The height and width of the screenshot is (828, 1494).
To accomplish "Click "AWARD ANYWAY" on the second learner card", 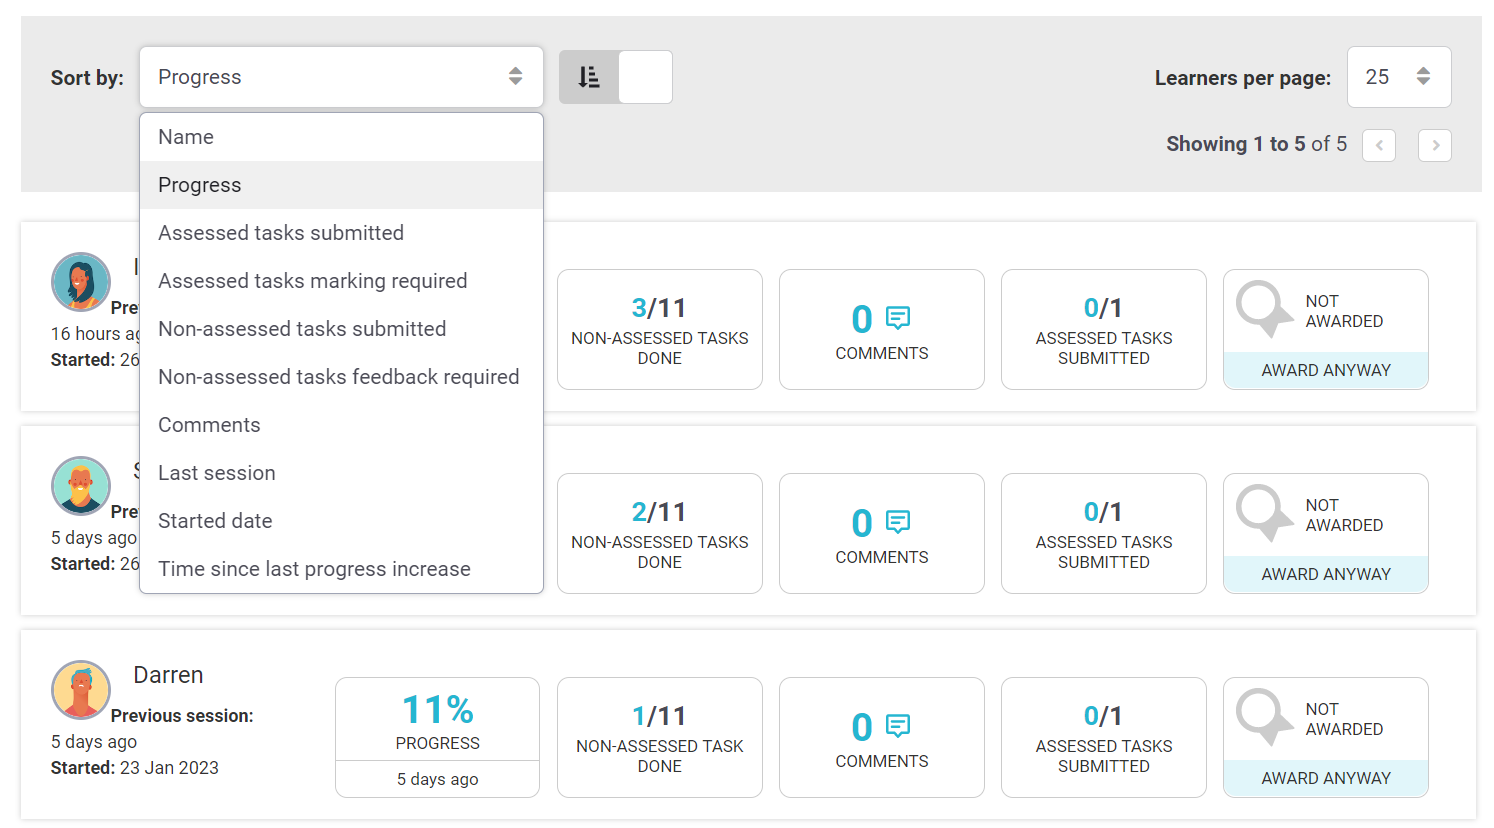I will click(1325, 573).
